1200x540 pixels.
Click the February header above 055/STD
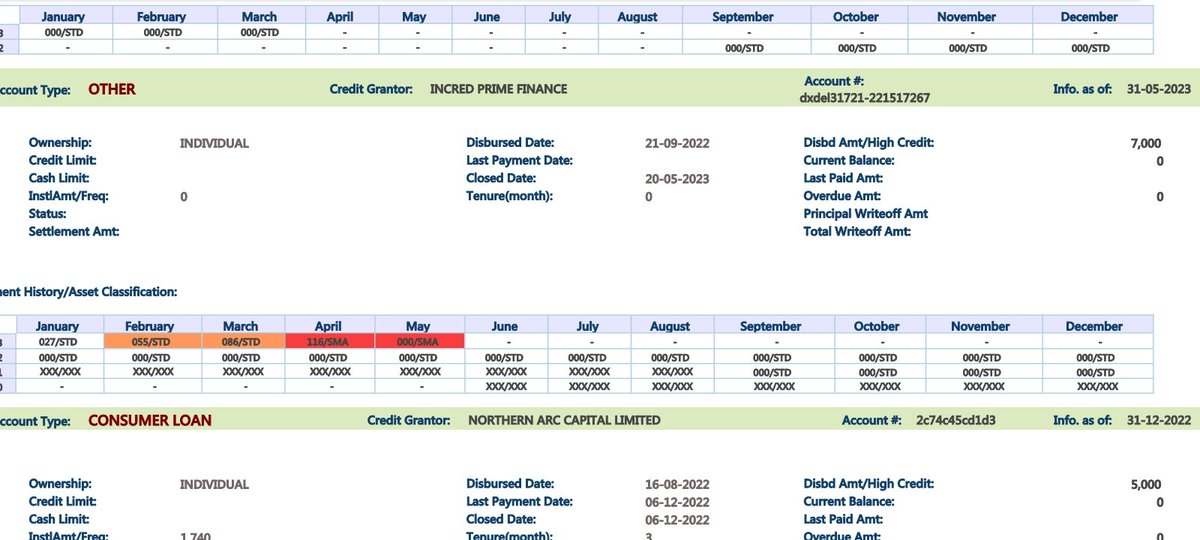click(x=150, y=326)
